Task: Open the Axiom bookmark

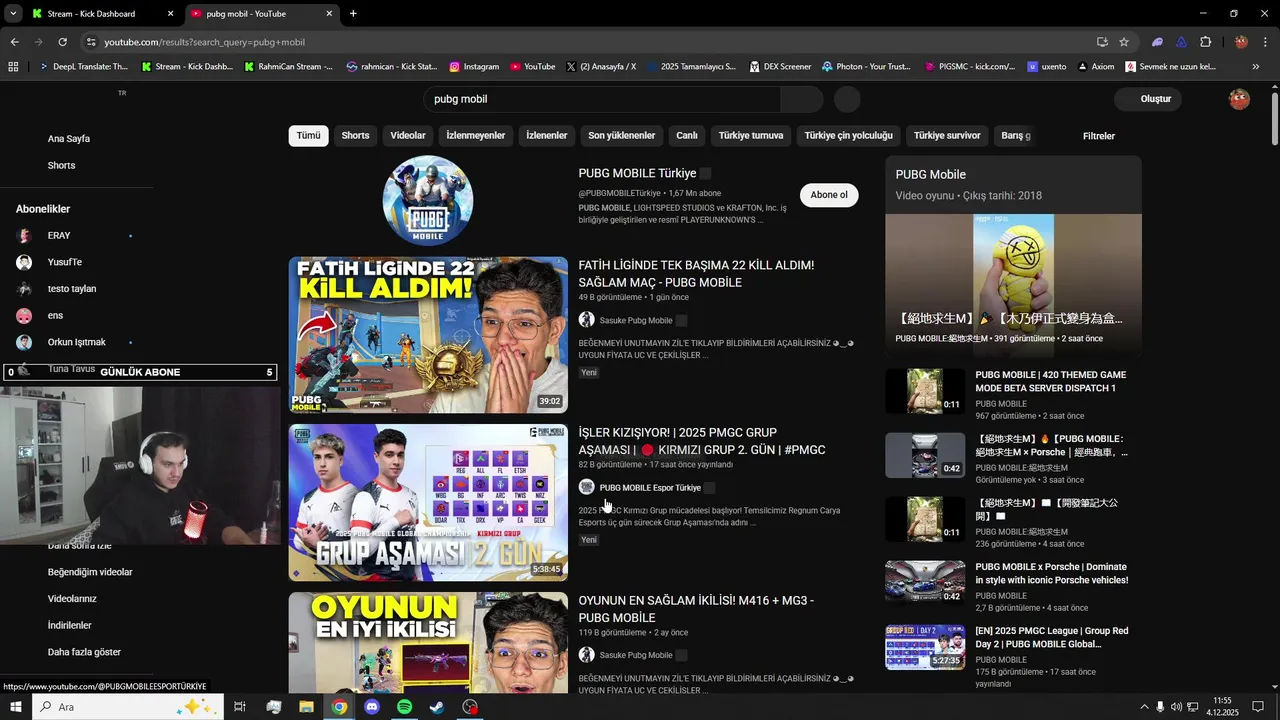Action: [1095, 67]
